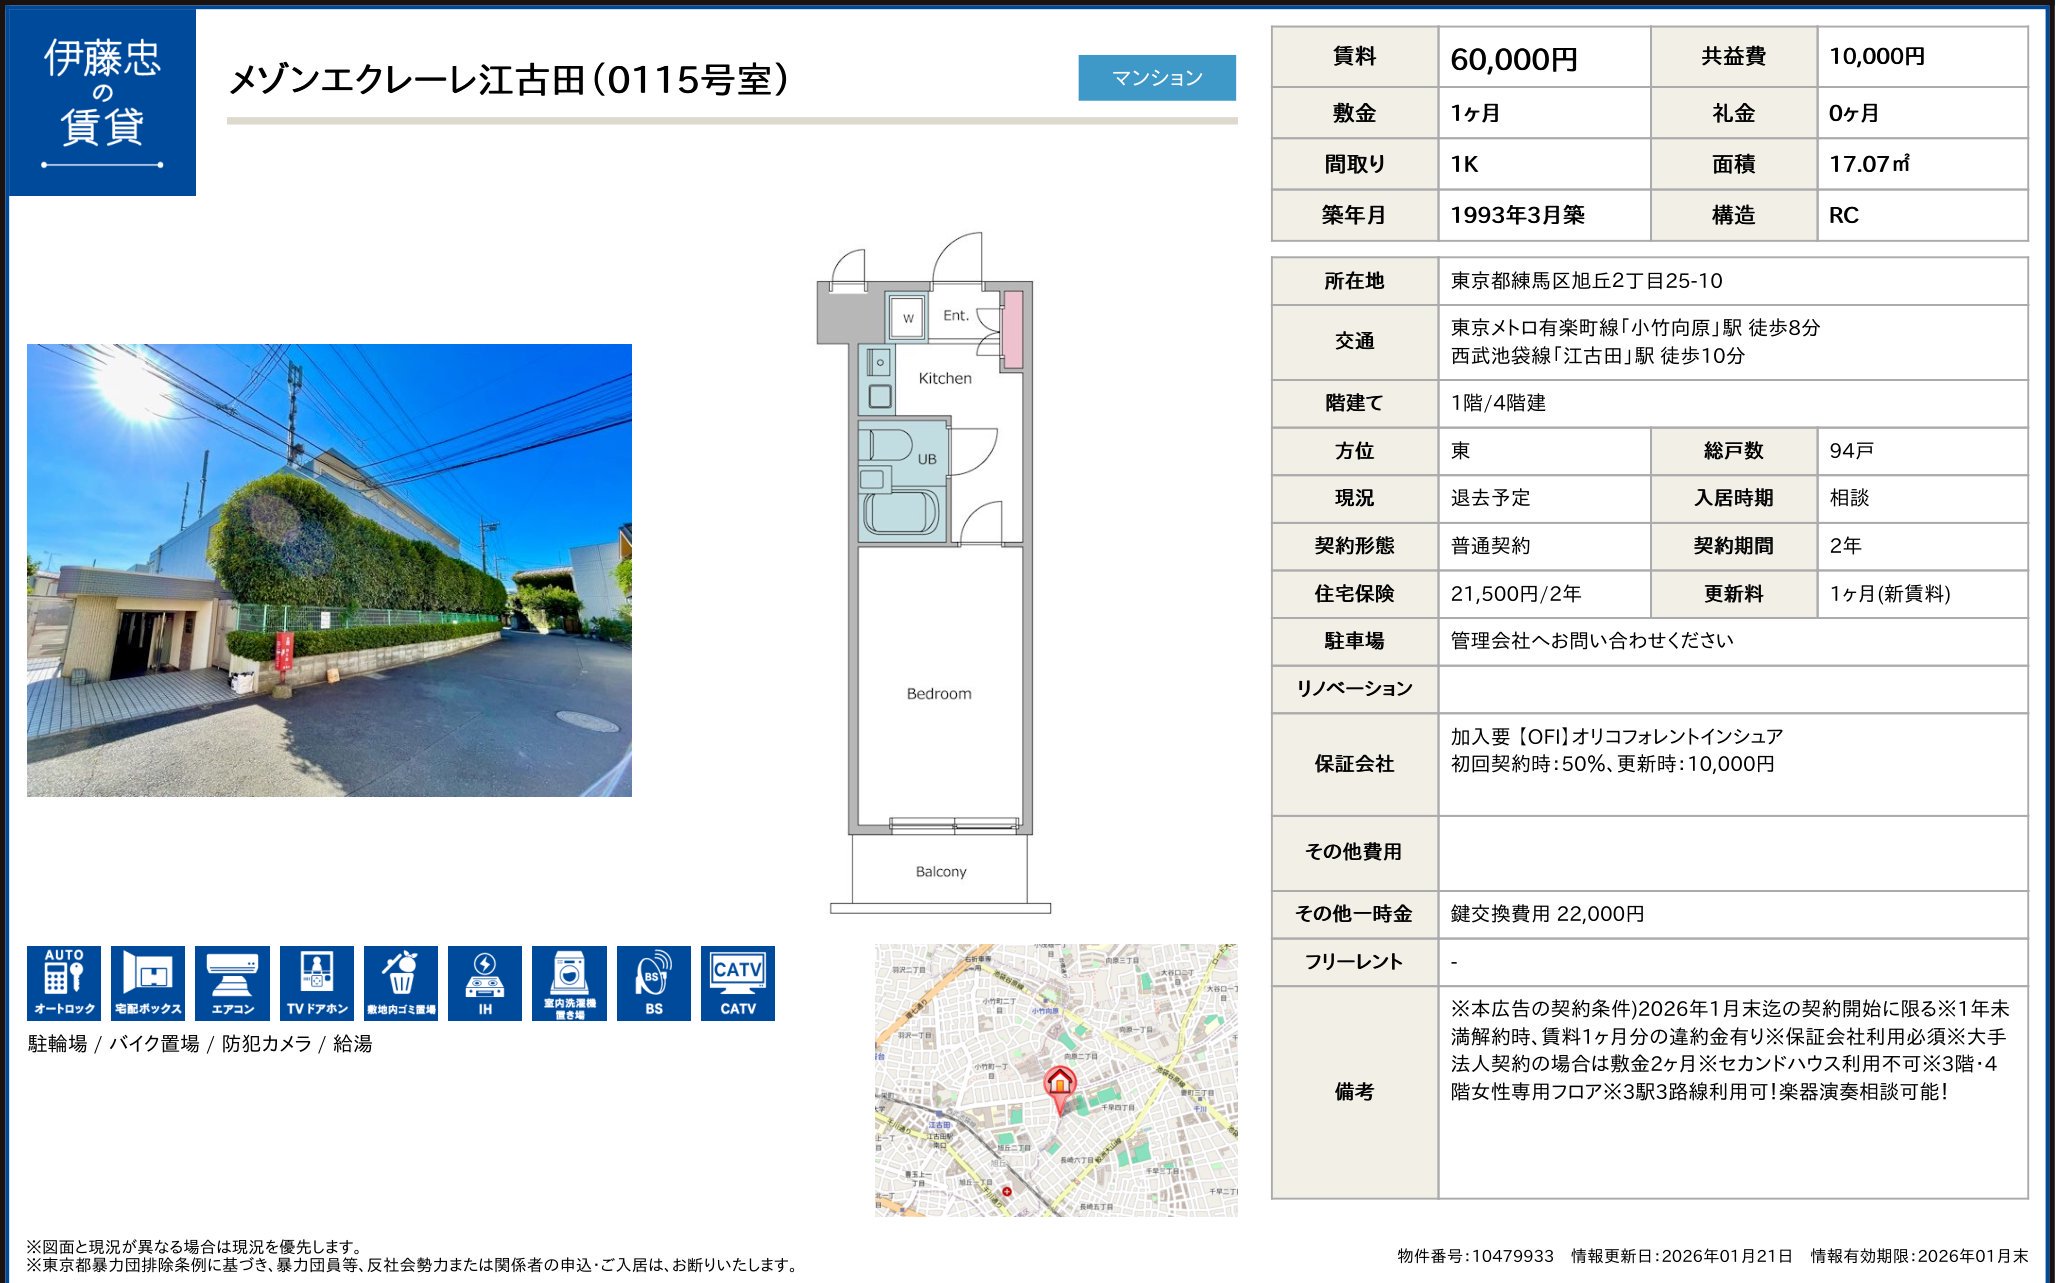Image resolution: width=2056 pixels, height=1283 pixels.
Task: Click the Bedroom area in floor plan
Action: pyautogui.click(x=939, y=693)
